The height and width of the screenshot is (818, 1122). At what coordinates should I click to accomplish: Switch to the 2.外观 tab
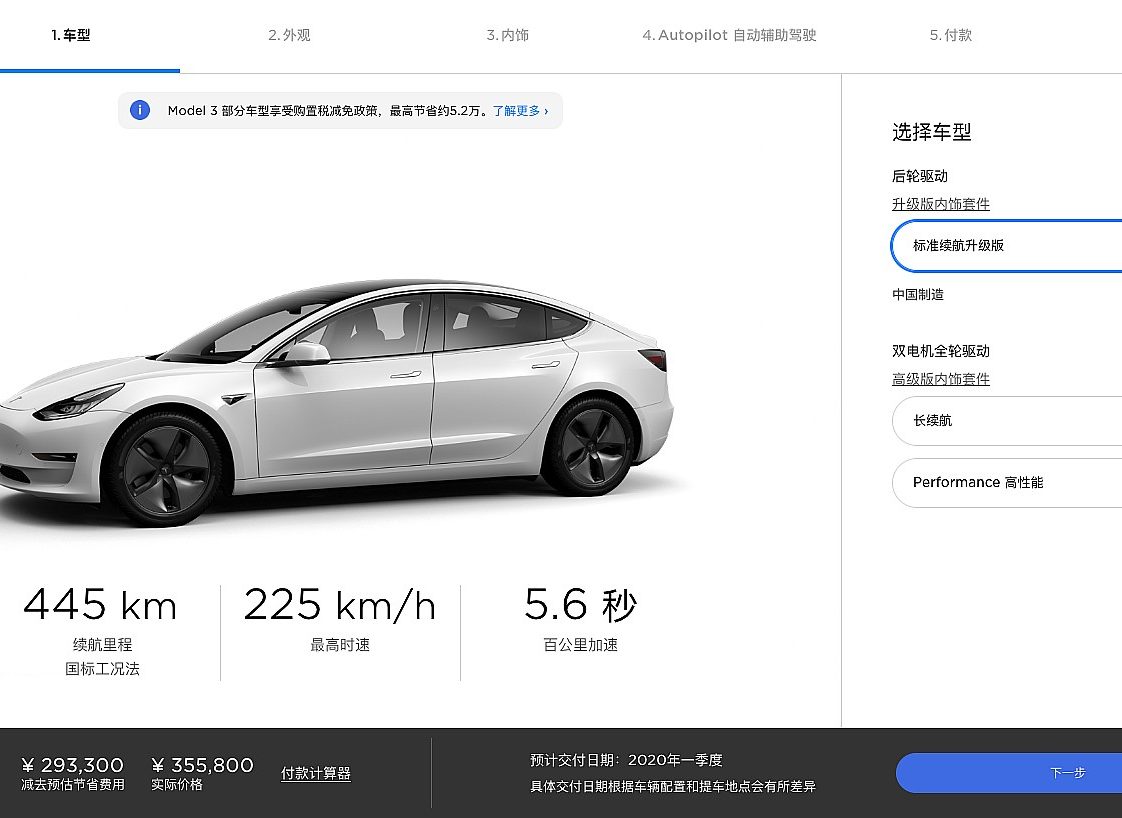[x=289, y=35]
